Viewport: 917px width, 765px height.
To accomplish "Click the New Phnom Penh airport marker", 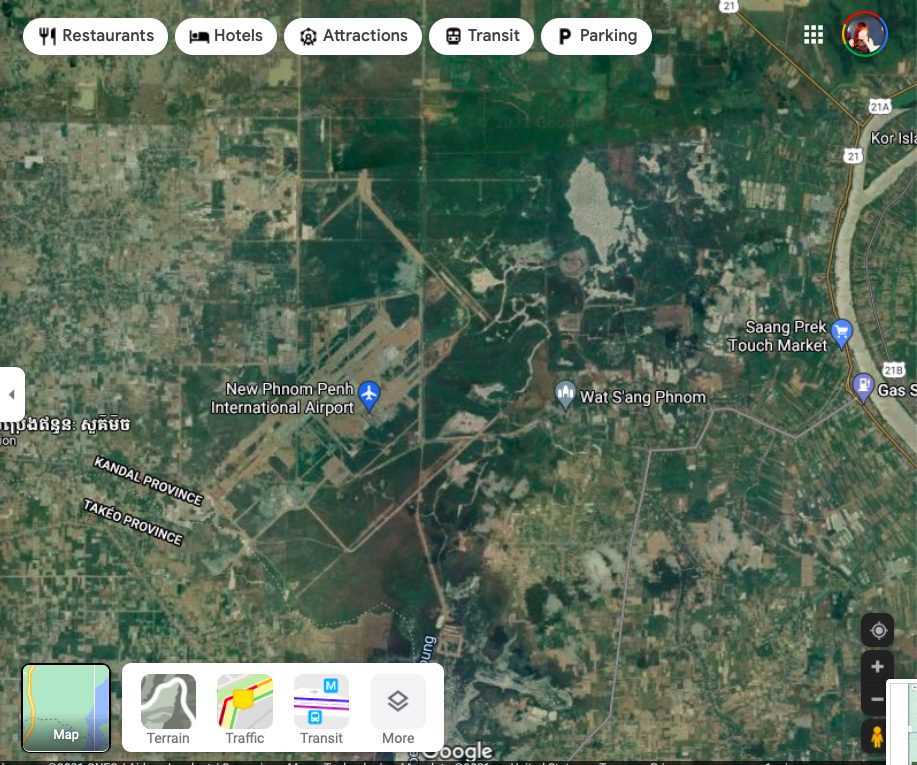I will (370, 394).
